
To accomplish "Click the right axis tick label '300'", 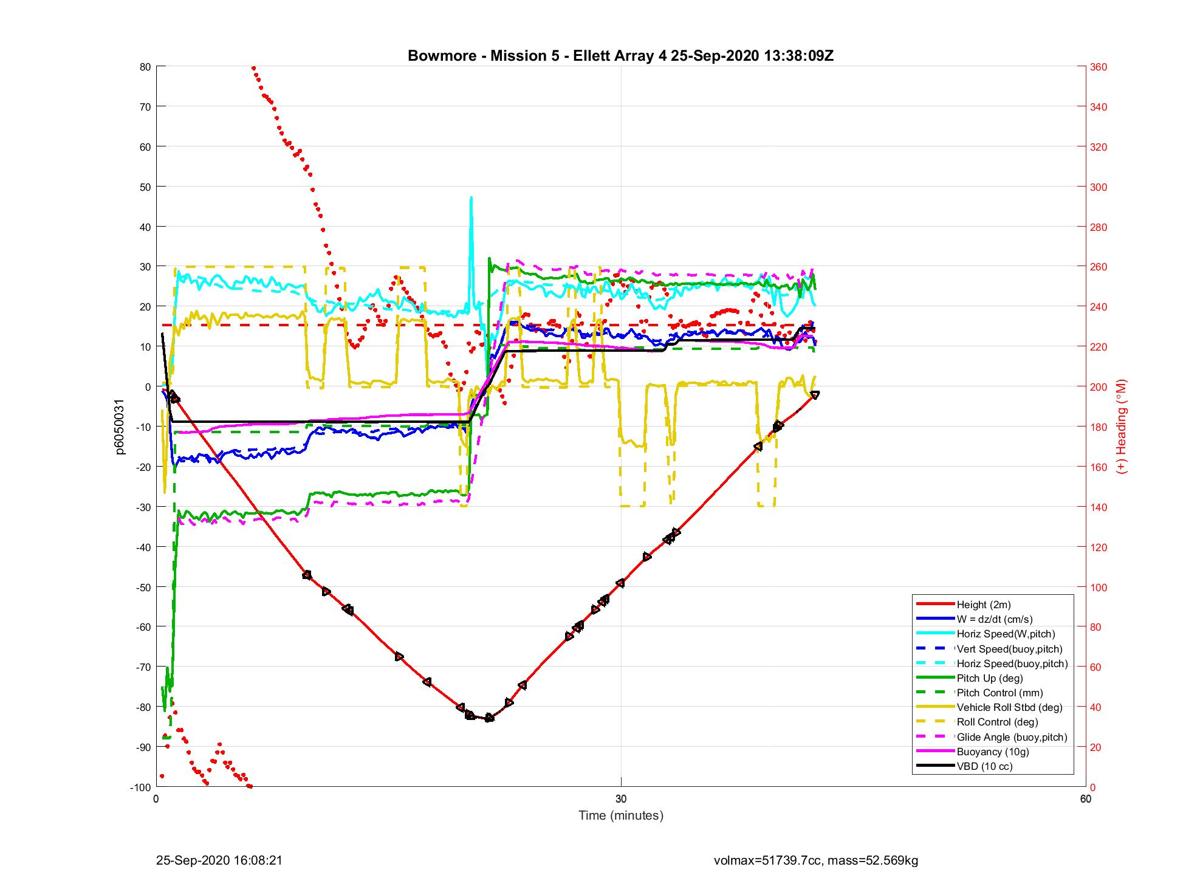I will pyautogui.click(x=1099, y=187).
